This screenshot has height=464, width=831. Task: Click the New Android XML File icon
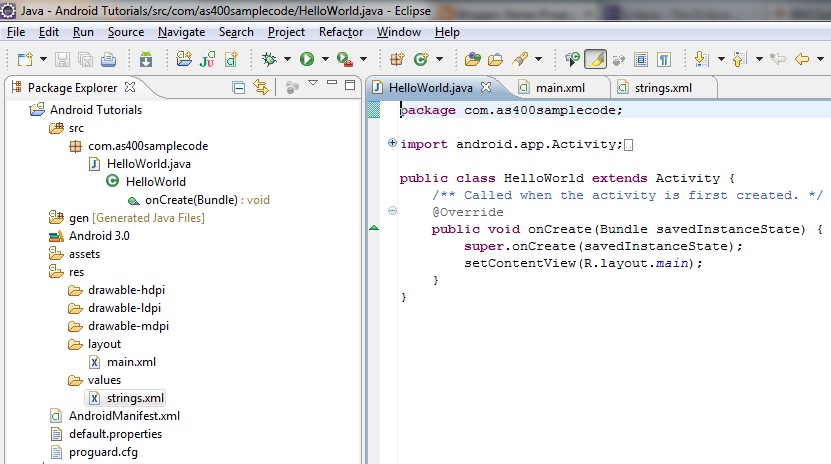pyautogui.click(x=231, y=59)
